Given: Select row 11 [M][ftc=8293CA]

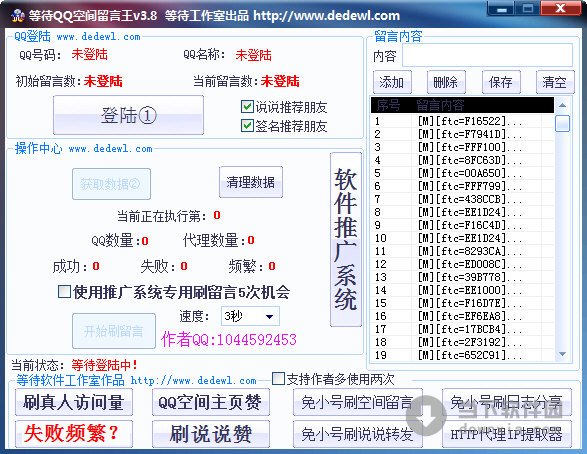Looking at the screenshot, I should [463, 251].
